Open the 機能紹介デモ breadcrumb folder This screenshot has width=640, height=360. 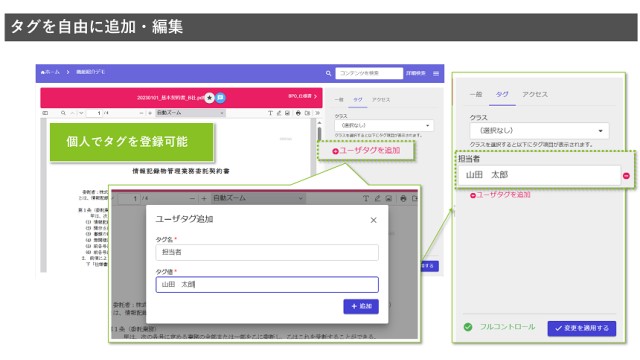[x=90, y=72]
